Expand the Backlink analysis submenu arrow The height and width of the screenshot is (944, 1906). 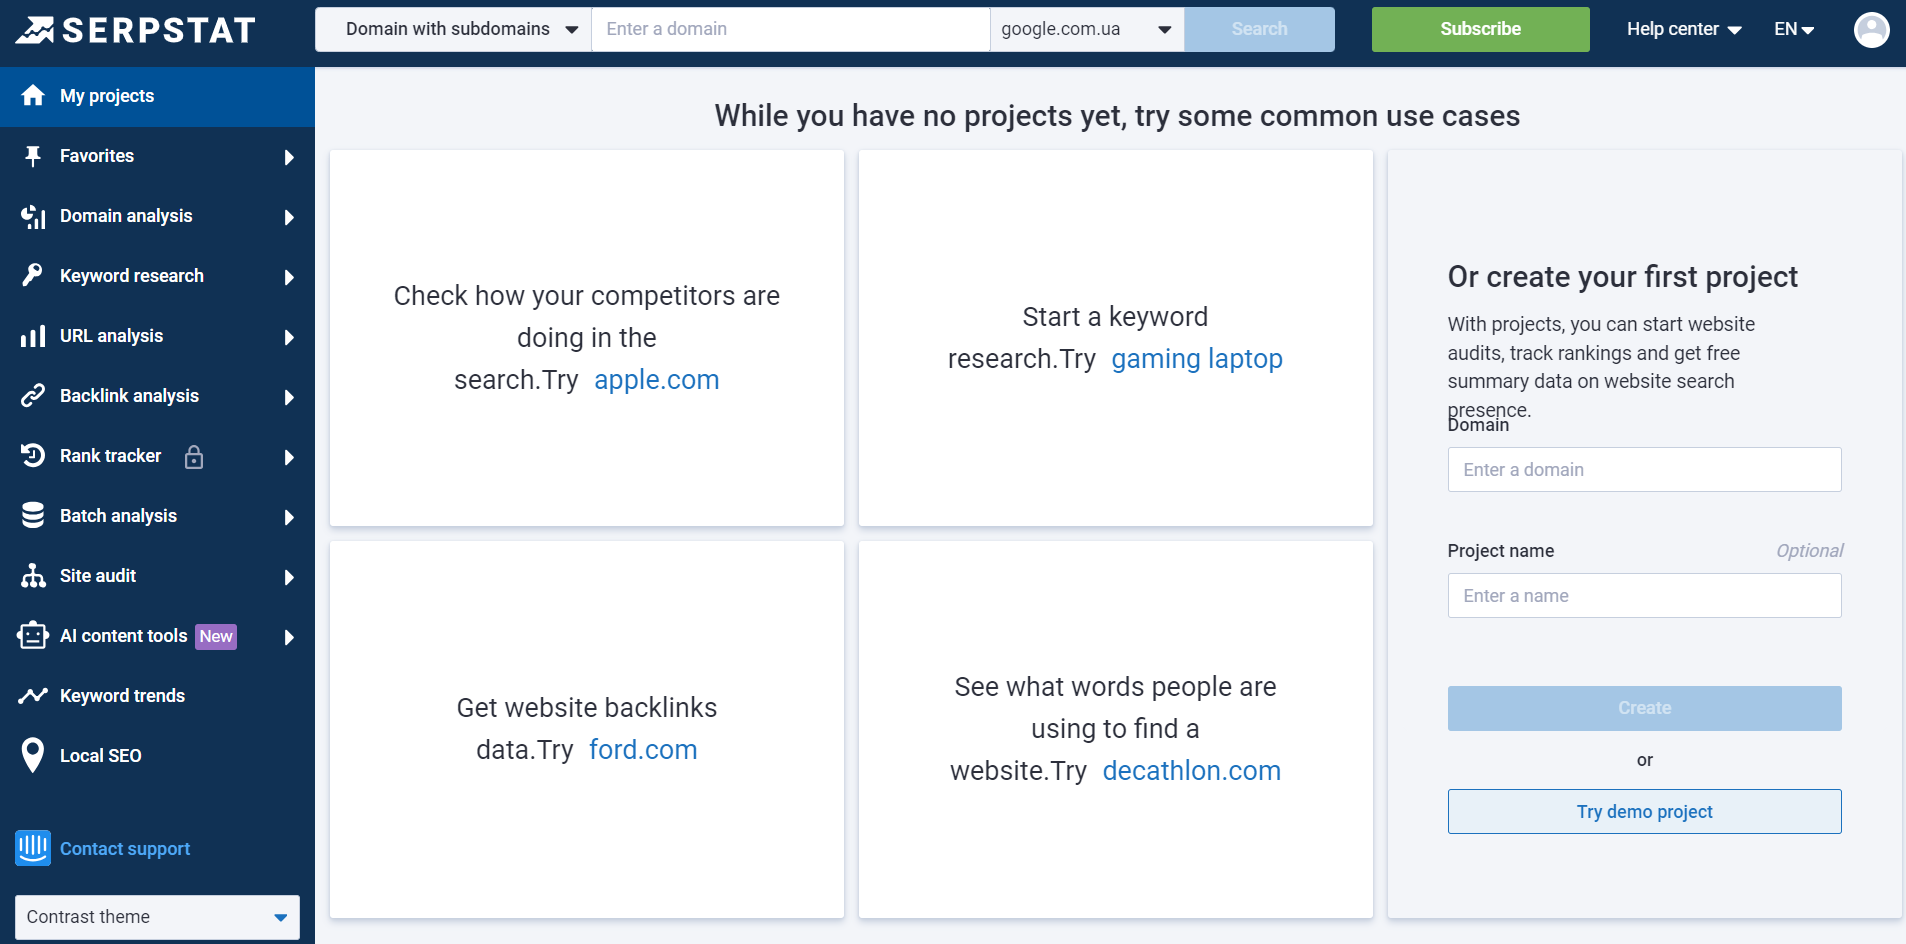click(x=289, y=397)
